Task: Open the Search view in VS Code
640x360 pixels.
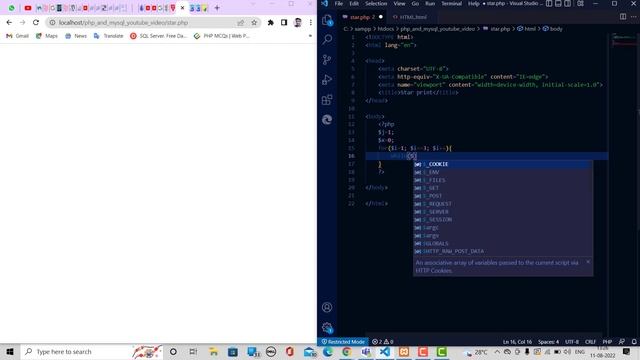Action: click(x=327, y=40)
